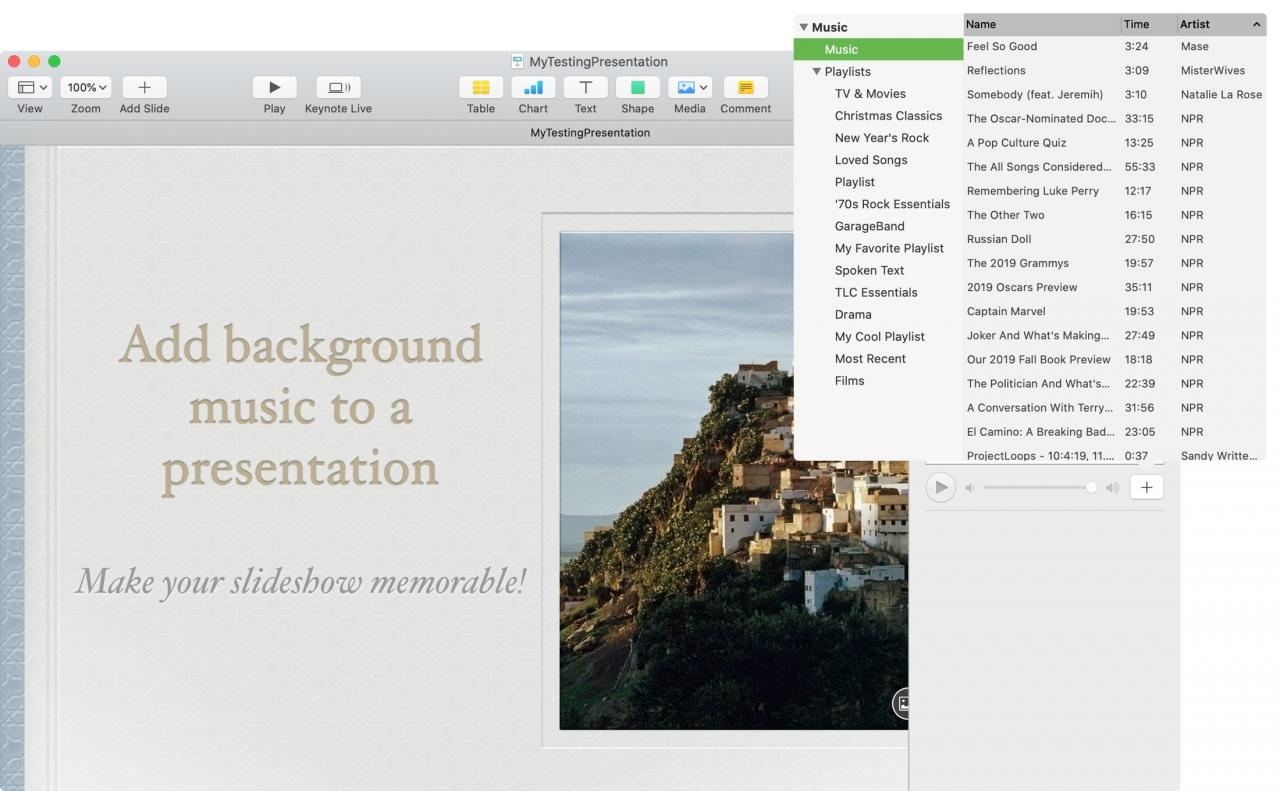Insert a Chart using toolbar icon

point(533,88)
